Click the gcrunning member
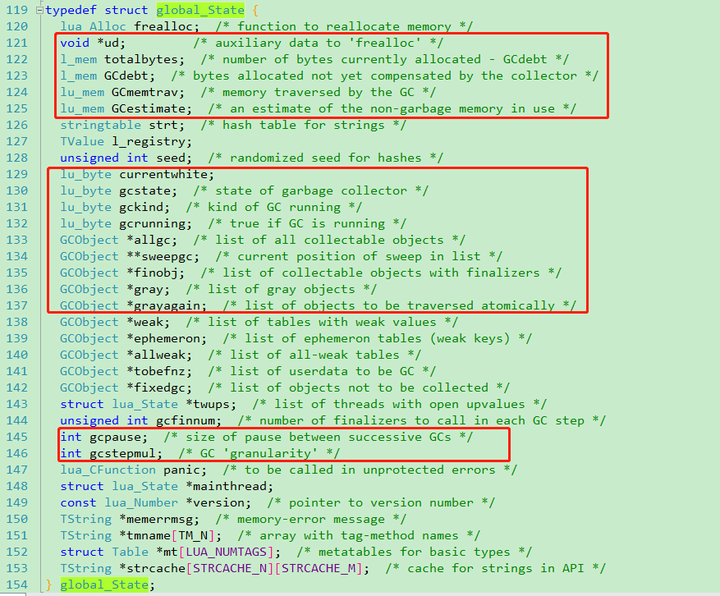720x596 pixels. [x=152, y=224]
